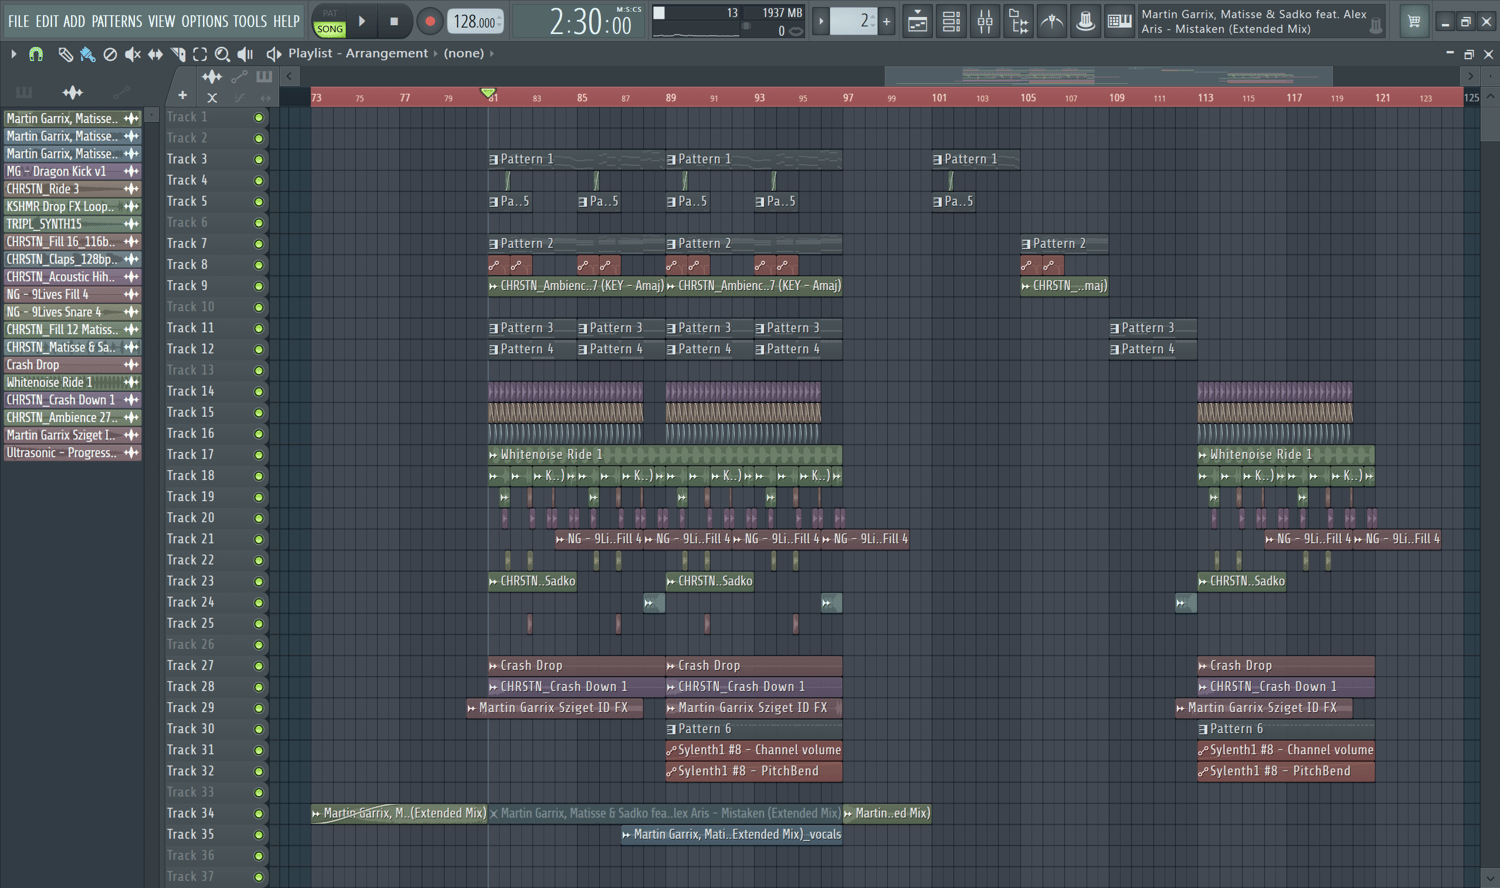Select the Slip tool
This screenshot has height=888, width=1500.
pyautogui.click(x=155, y=54)
